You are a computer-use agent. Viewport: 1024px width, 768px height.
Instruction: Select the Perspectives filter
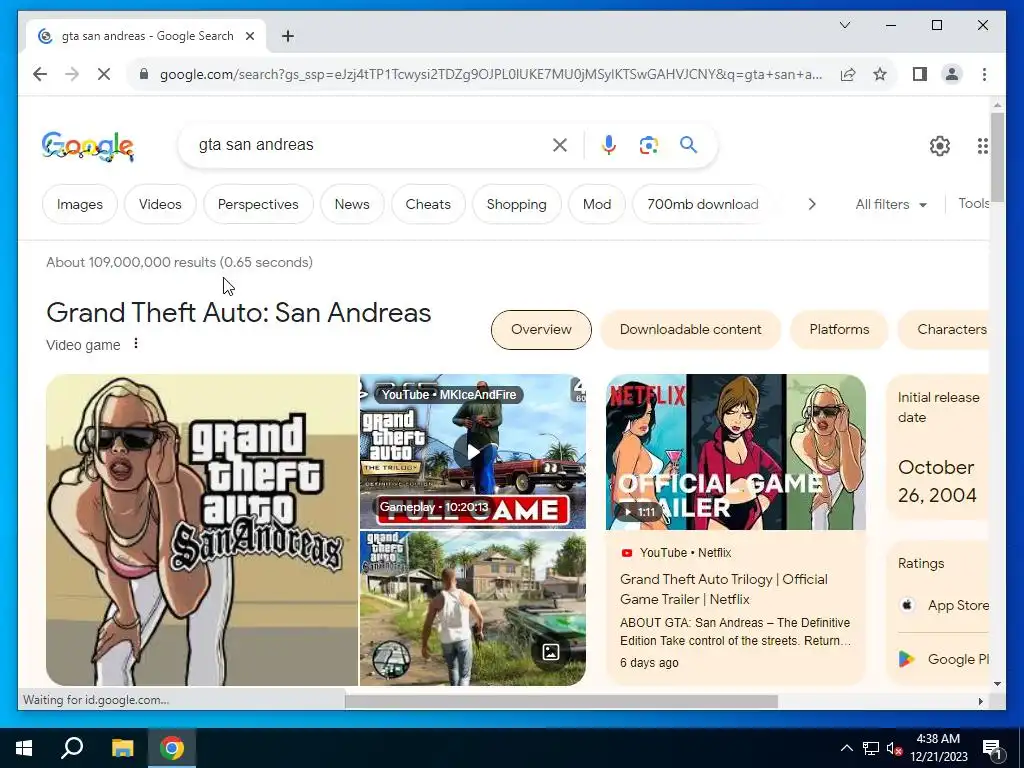pos(258,204)
